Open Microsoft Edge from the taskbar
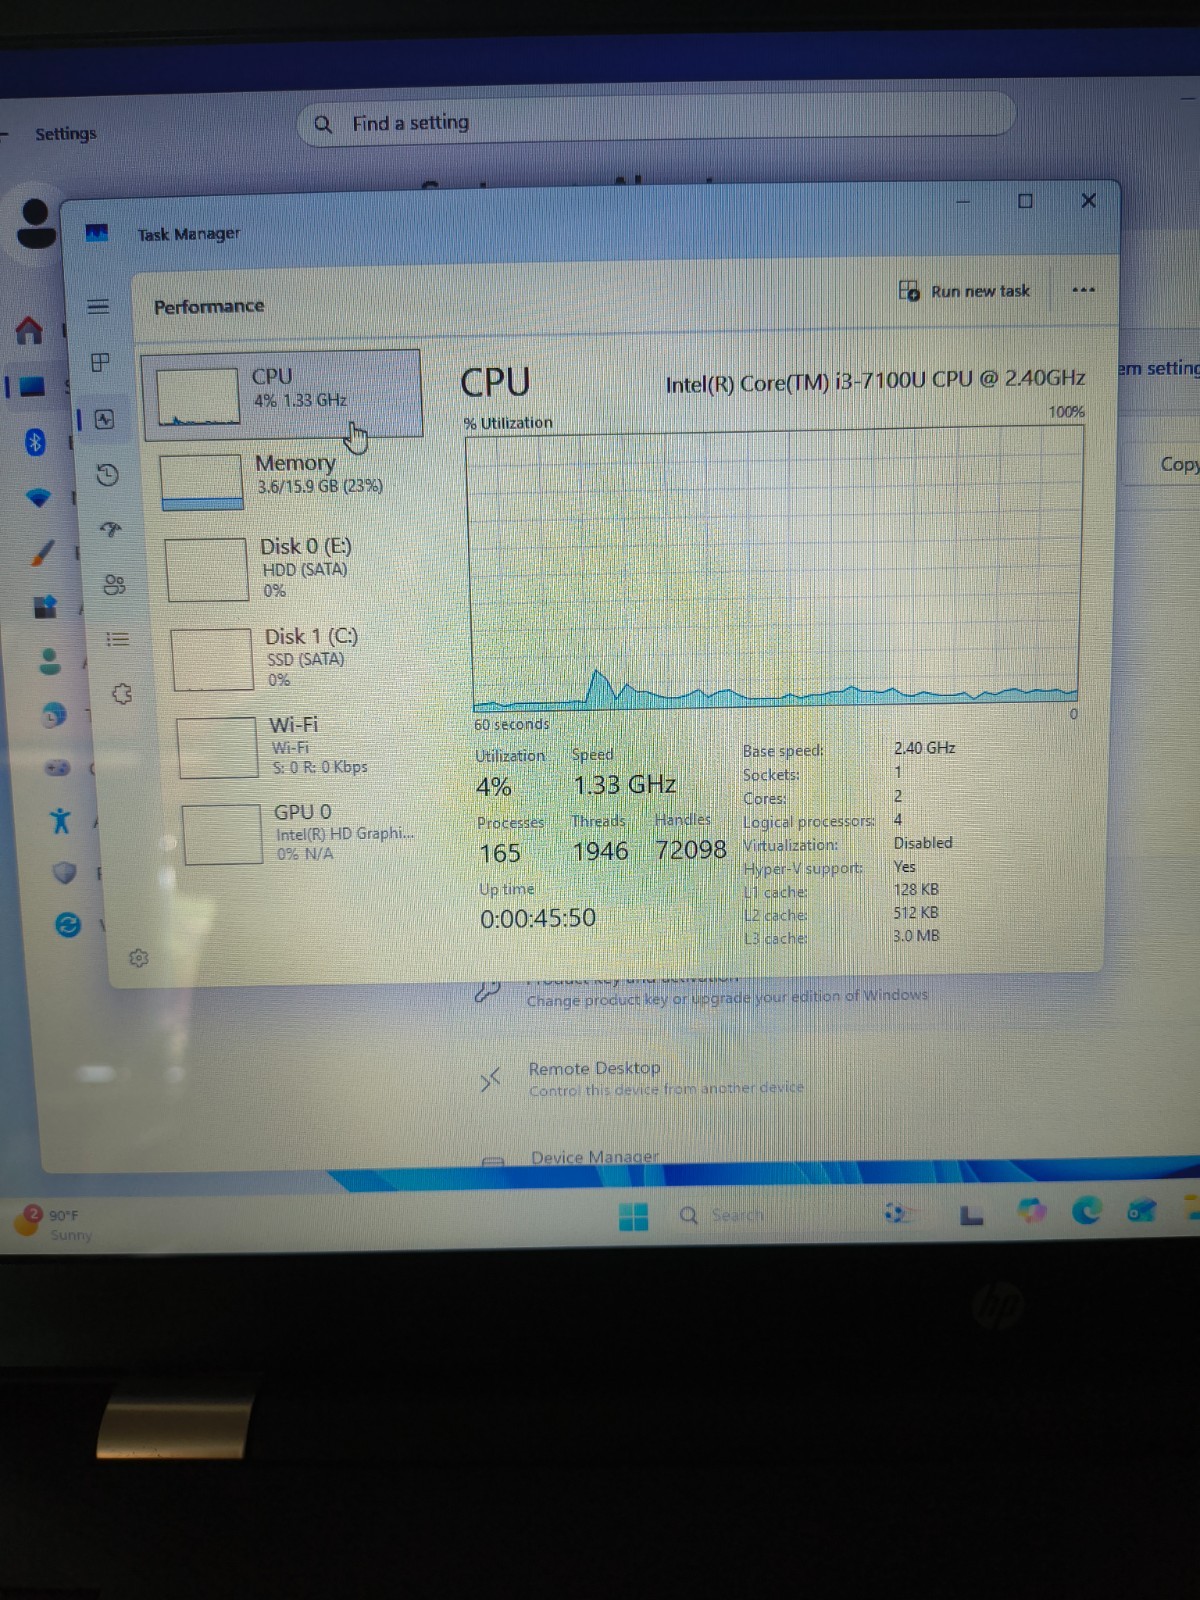Image resolution: width=1200 pixels, height=1600 pixels. 1086,1211
